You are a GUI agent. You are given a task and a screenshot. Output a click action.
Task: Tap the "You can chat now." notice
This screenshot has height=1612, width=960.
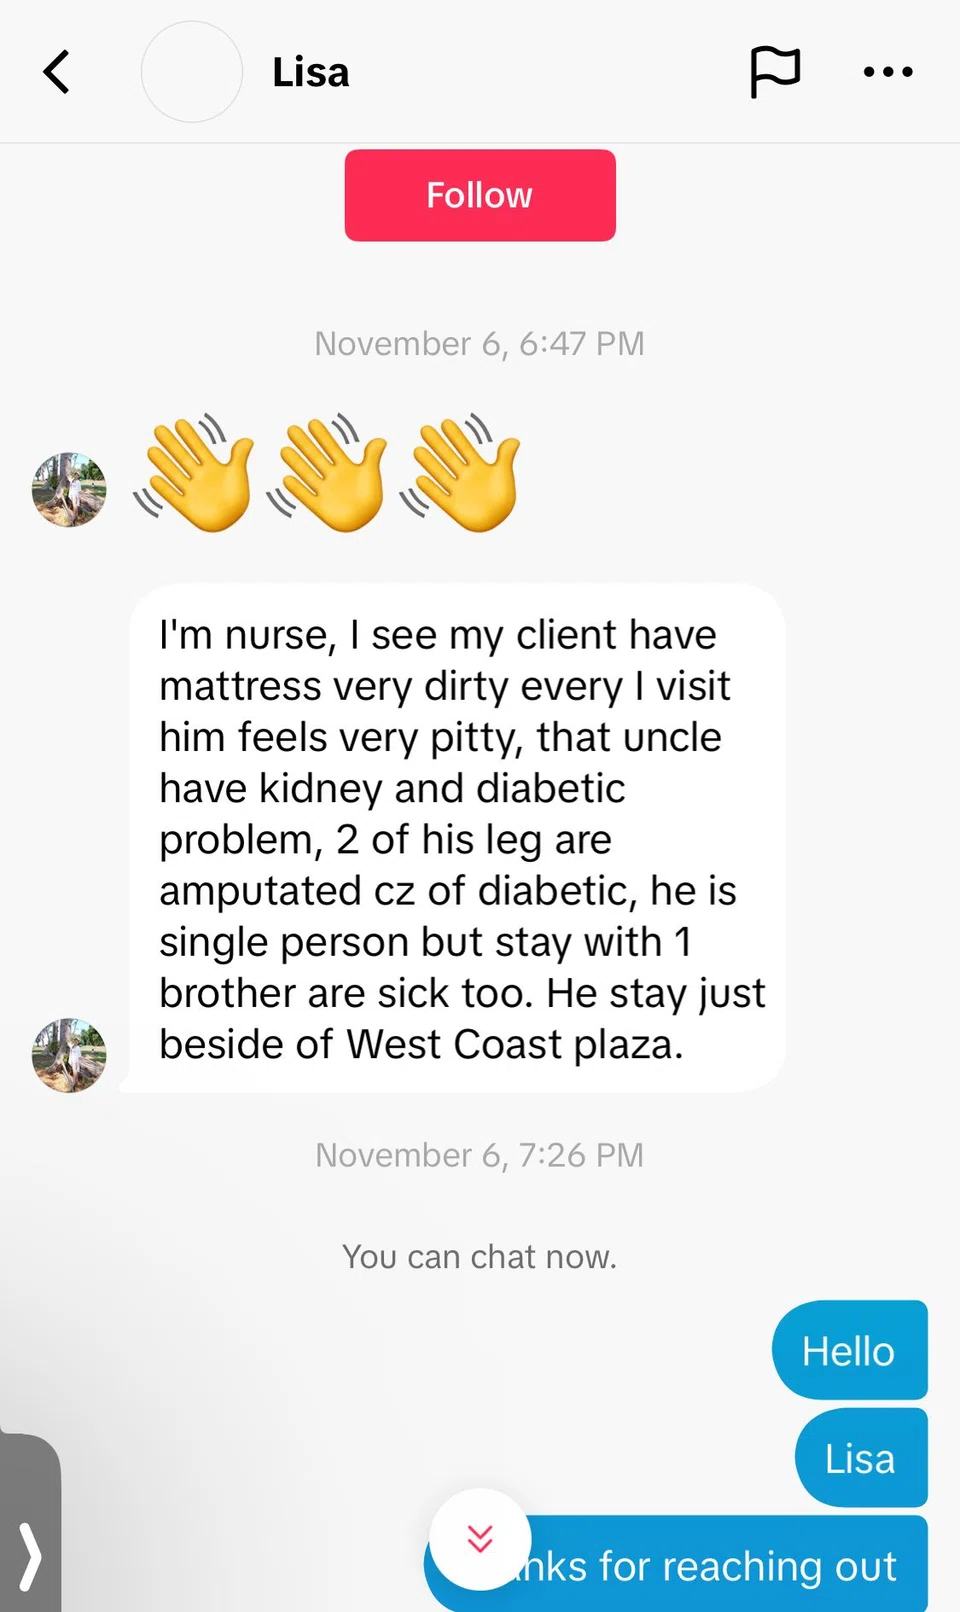click(x=480, y=1257)
